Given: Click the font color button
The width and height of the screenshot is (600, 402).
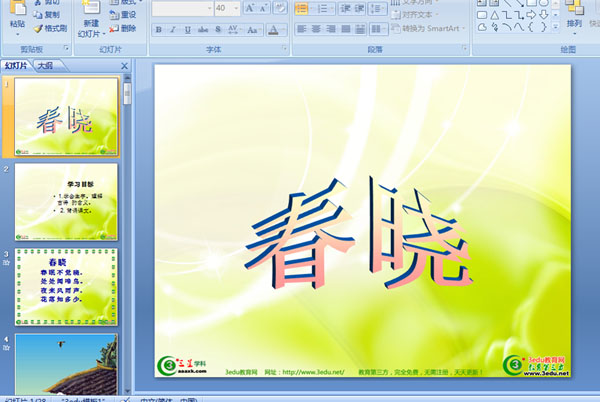Looking at the screenshot, I should 274,30.
